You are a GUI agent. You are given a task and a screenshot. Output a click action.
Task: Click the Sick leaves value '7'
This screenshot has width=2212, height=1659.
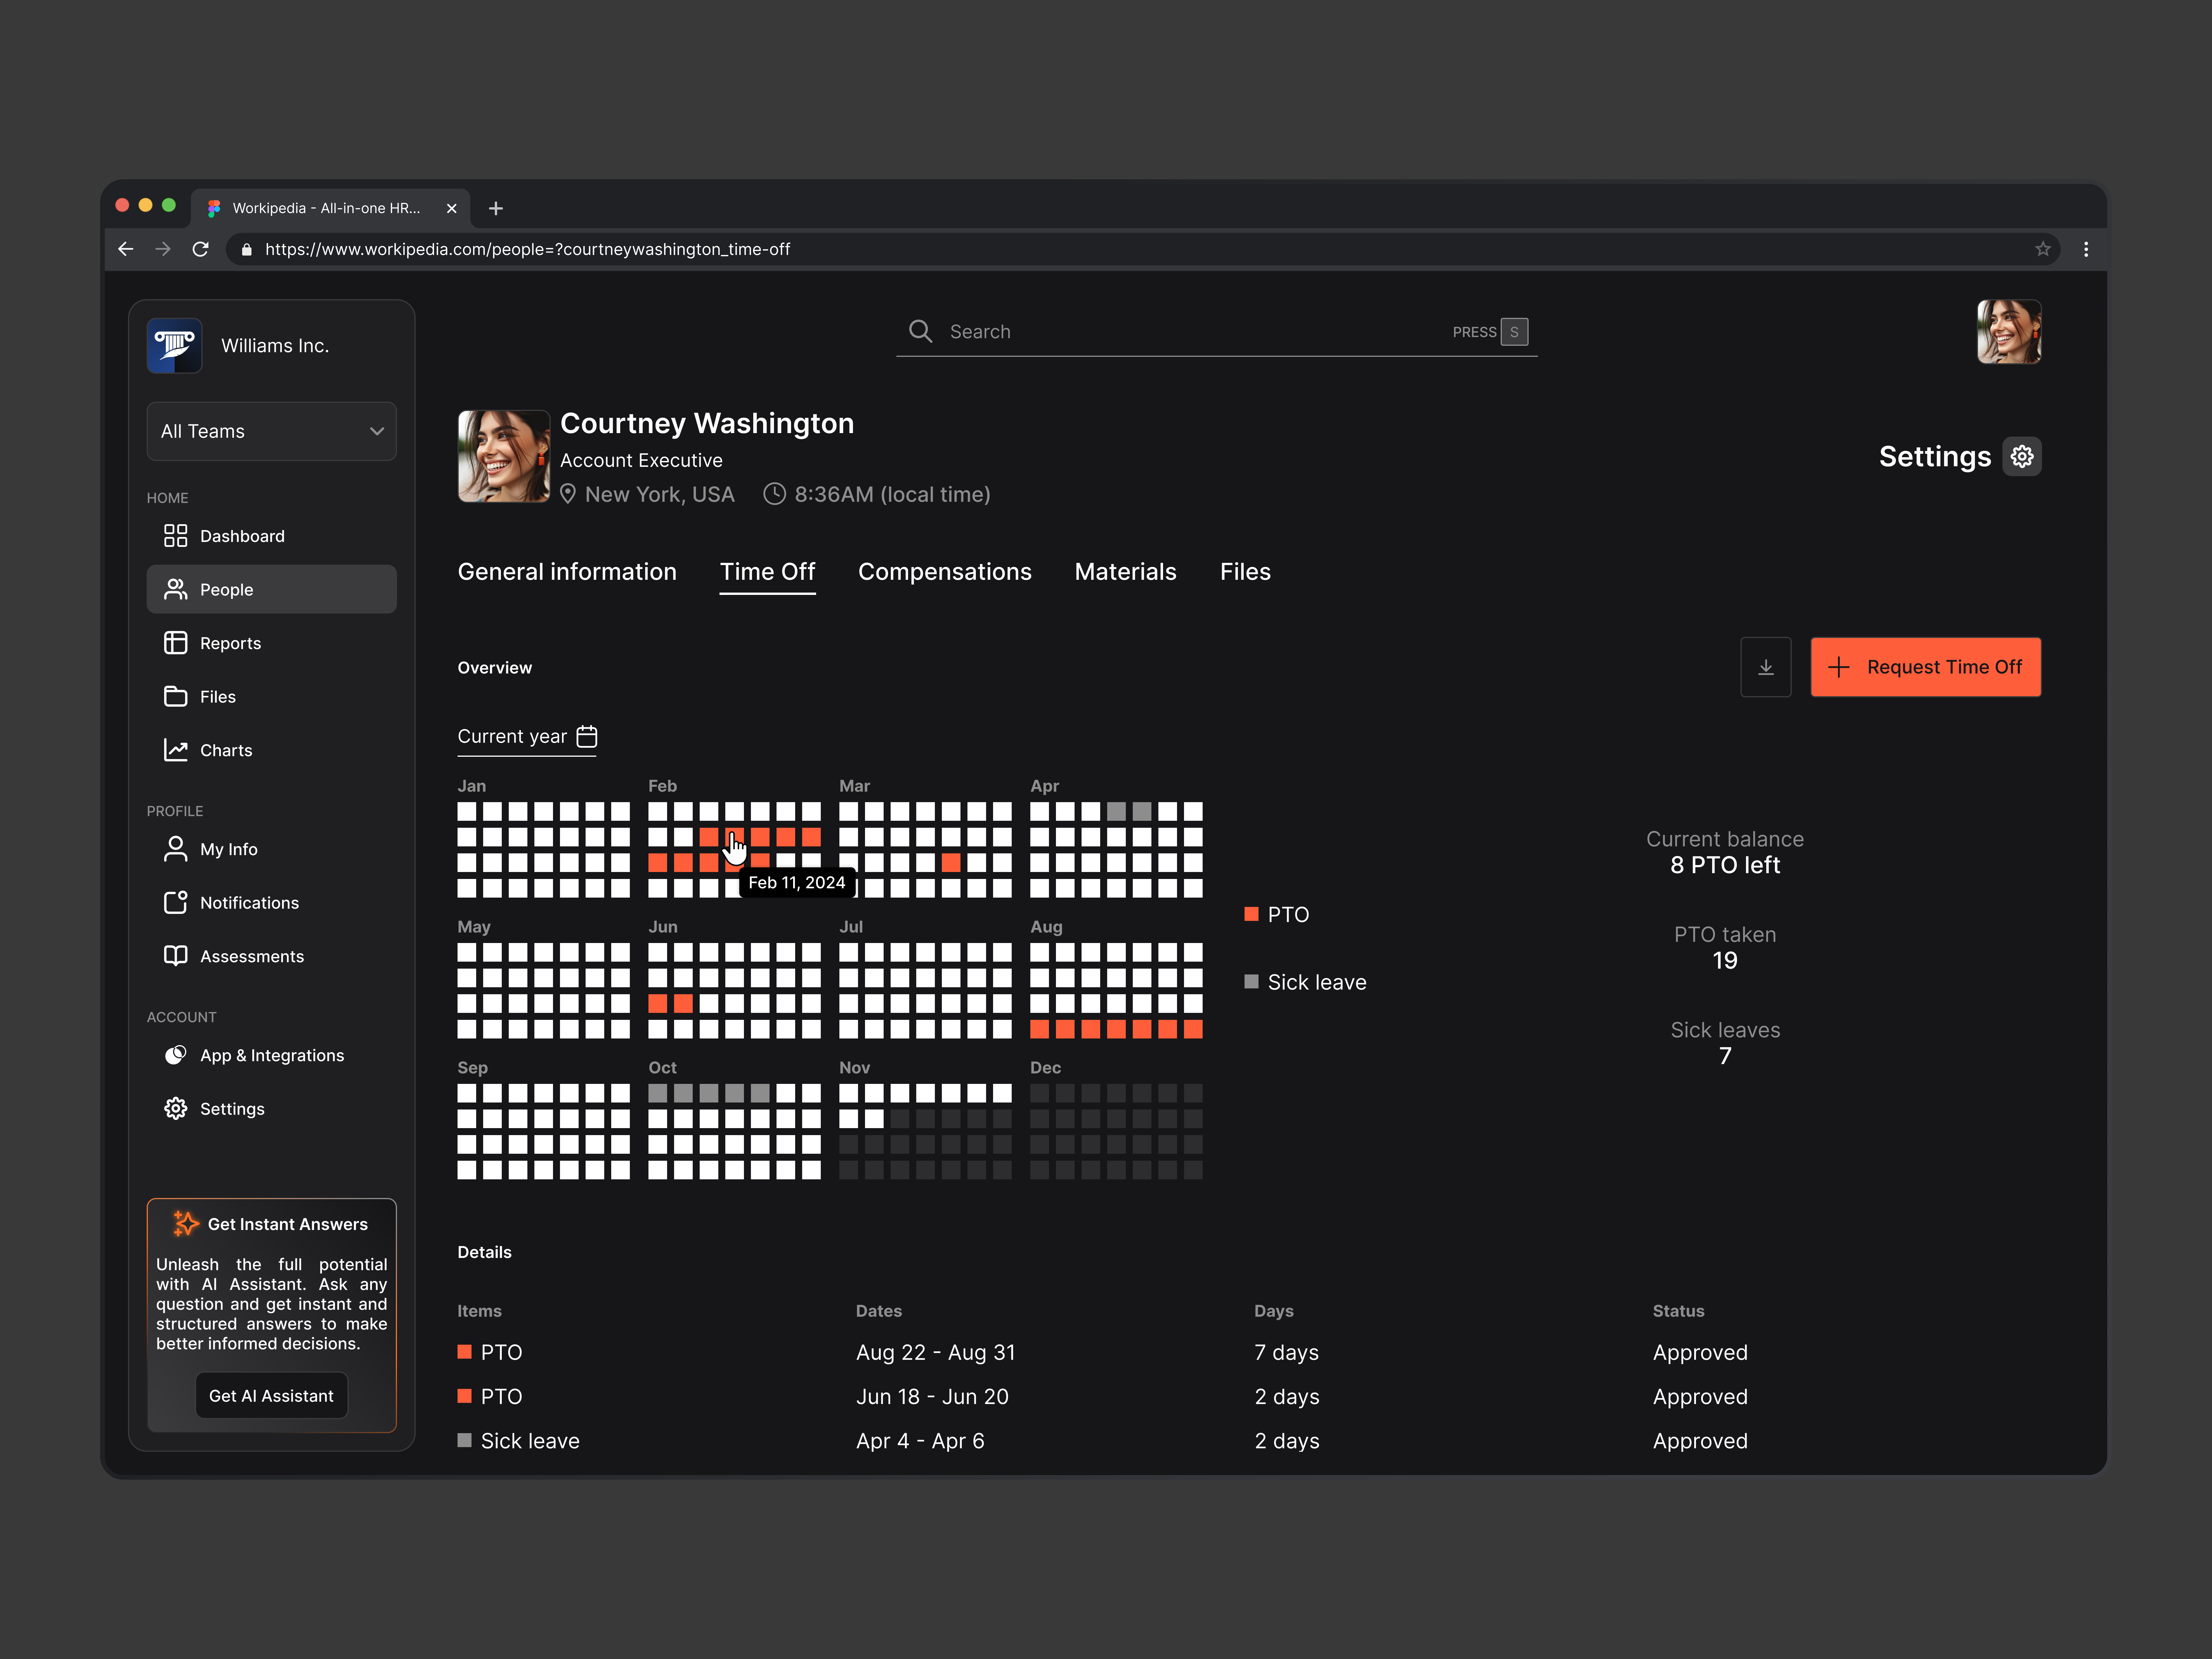pyautogui.click(x=1725, y=1056)
